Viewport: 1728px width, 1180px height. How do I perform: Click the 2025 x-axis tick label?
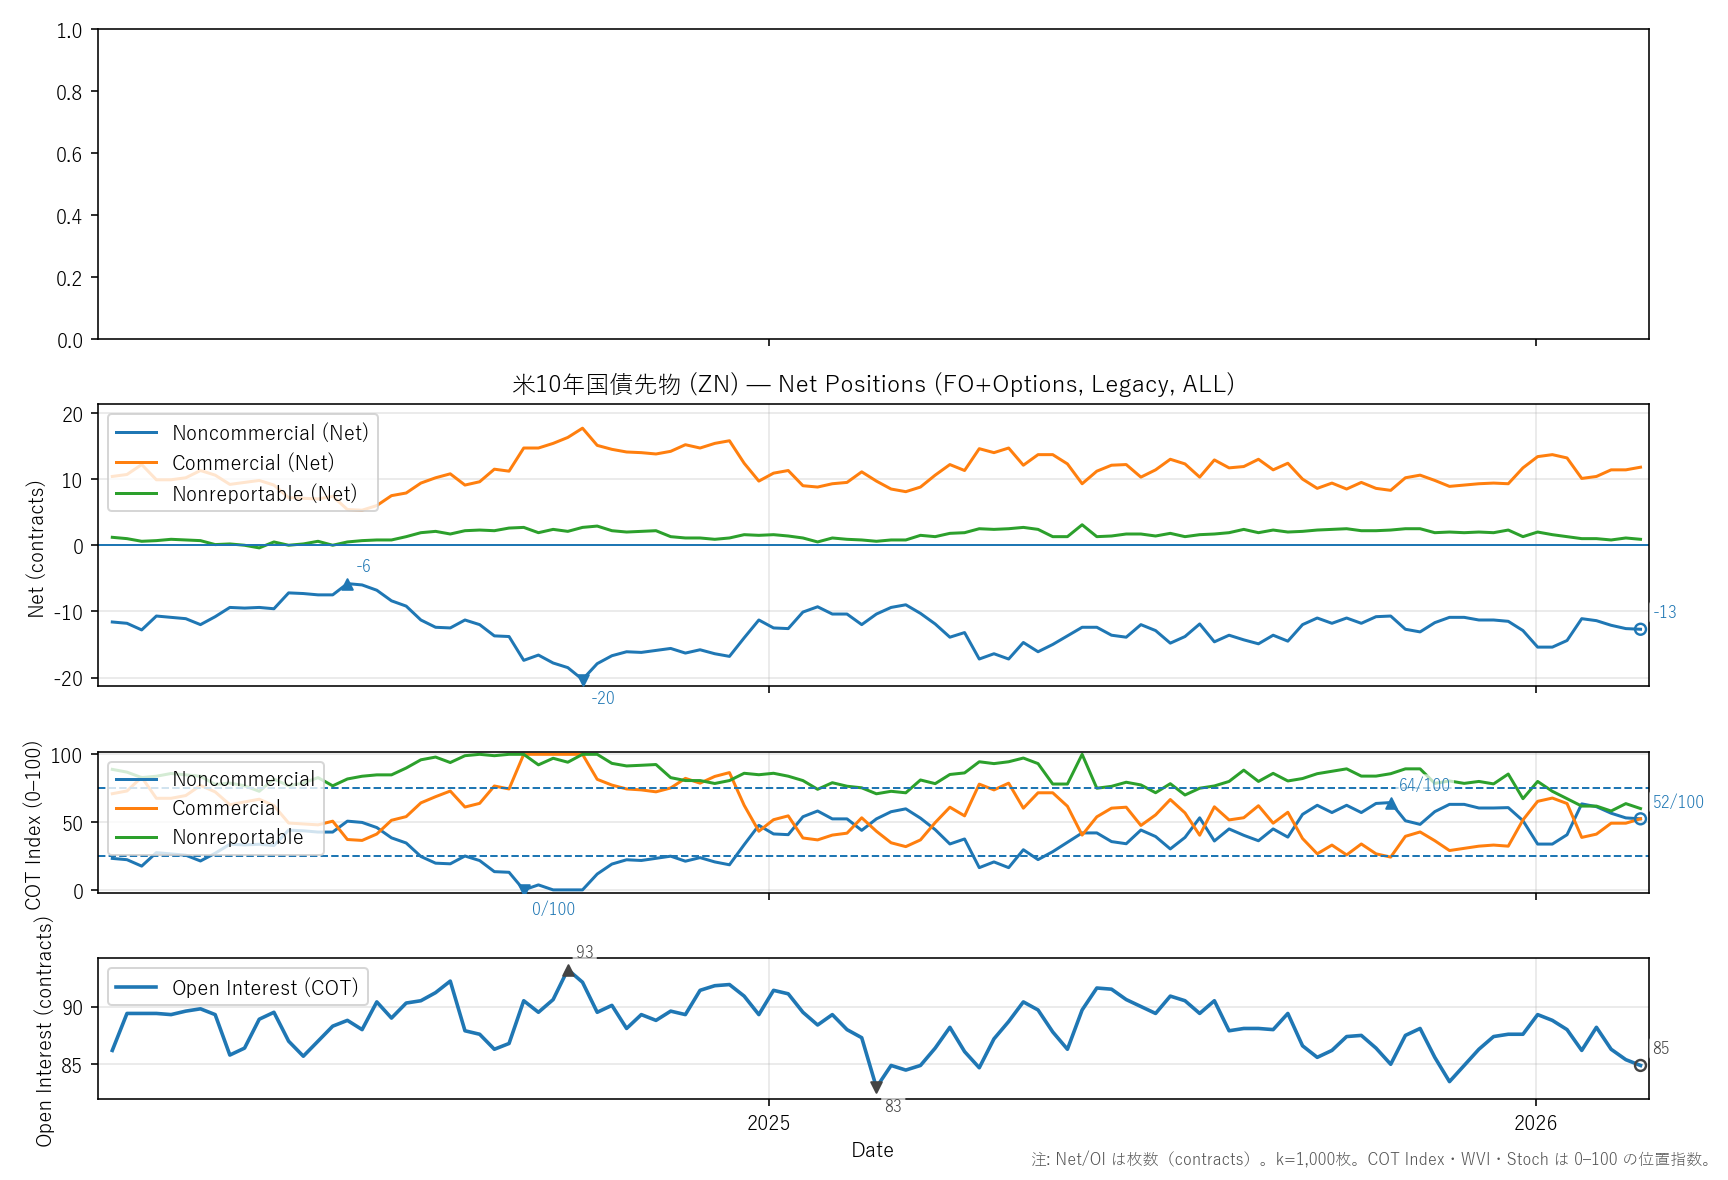(x=768, y=1123)
